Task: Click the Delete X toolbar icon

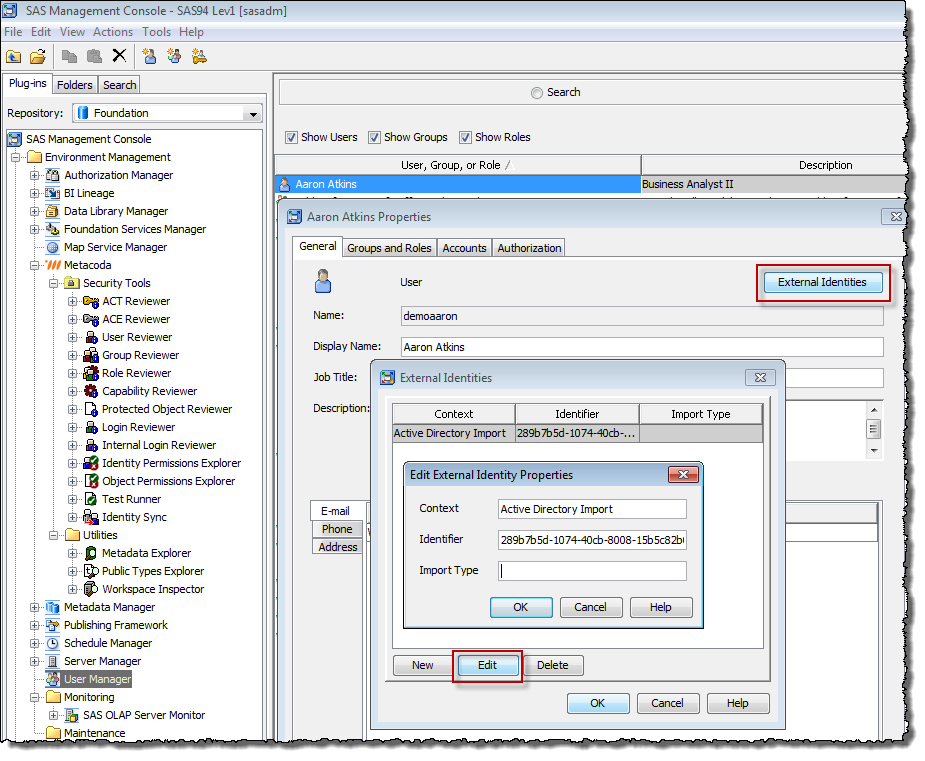Action: click(119, 55)
